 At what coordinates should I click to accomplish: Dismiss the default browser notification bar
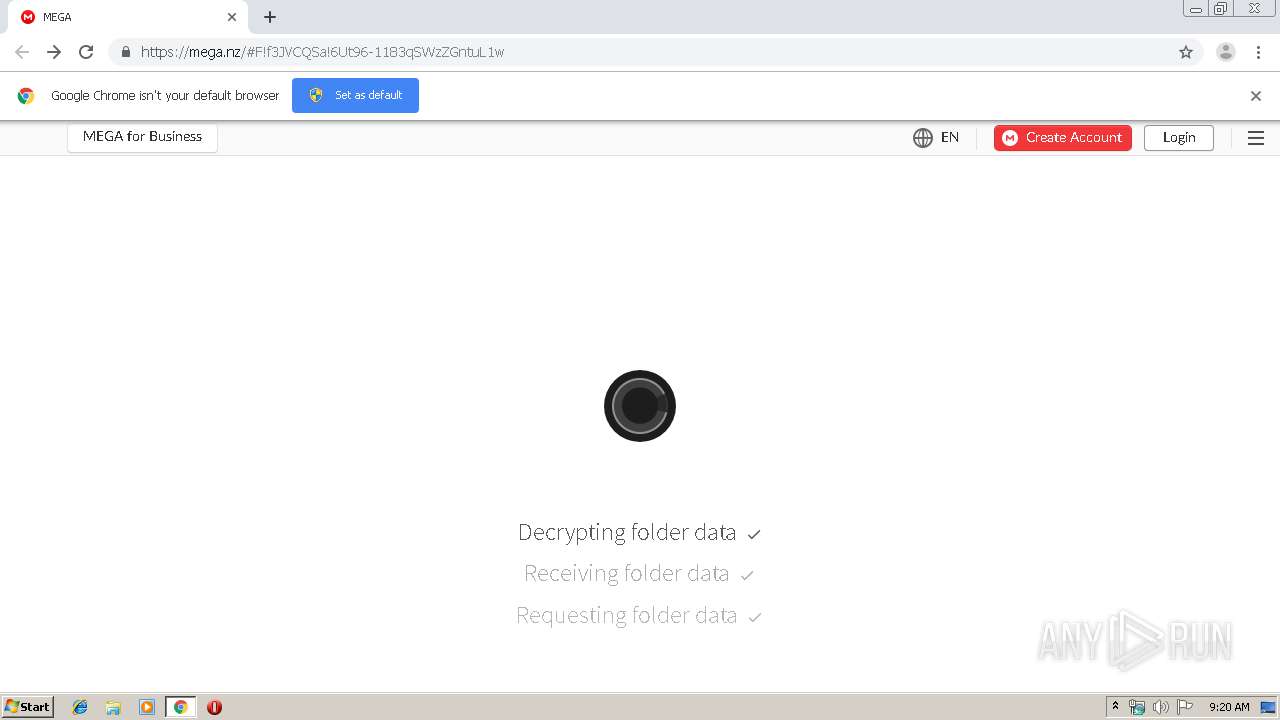[1256, 96]
